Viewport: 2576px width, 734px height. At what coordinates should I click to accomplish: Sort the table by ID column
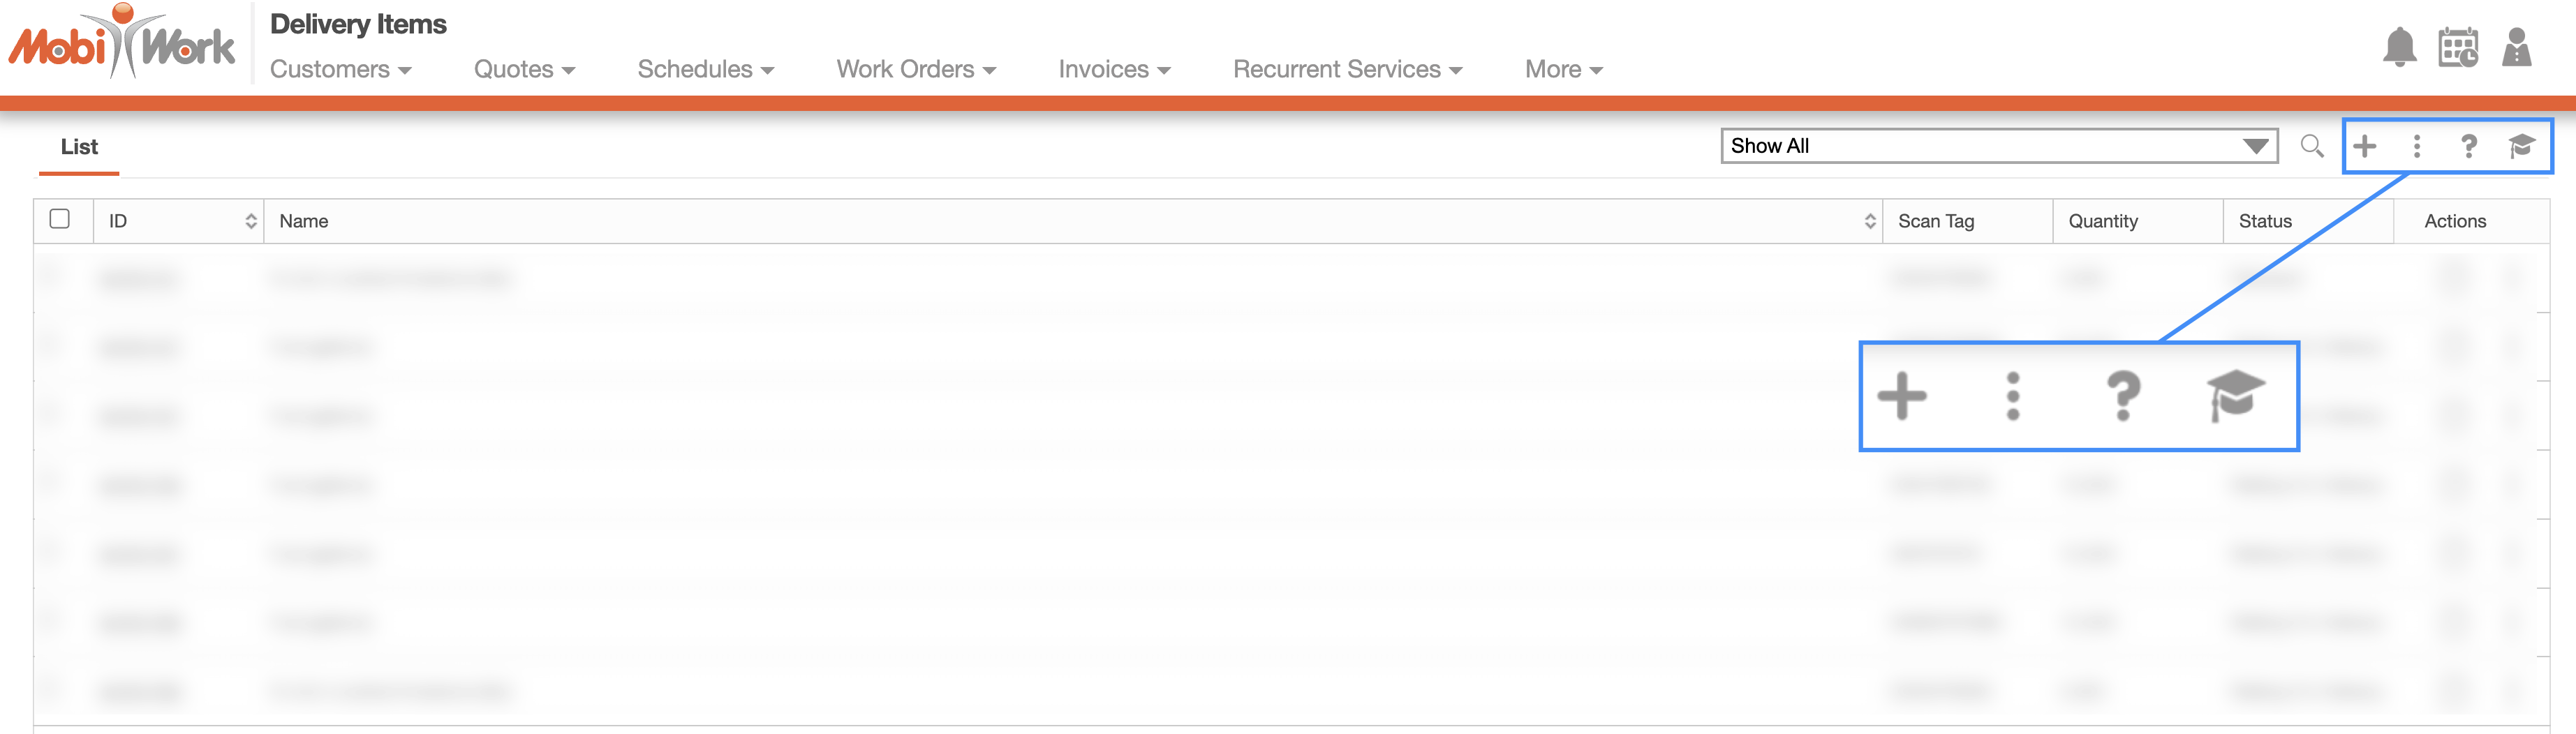[251, 221]
